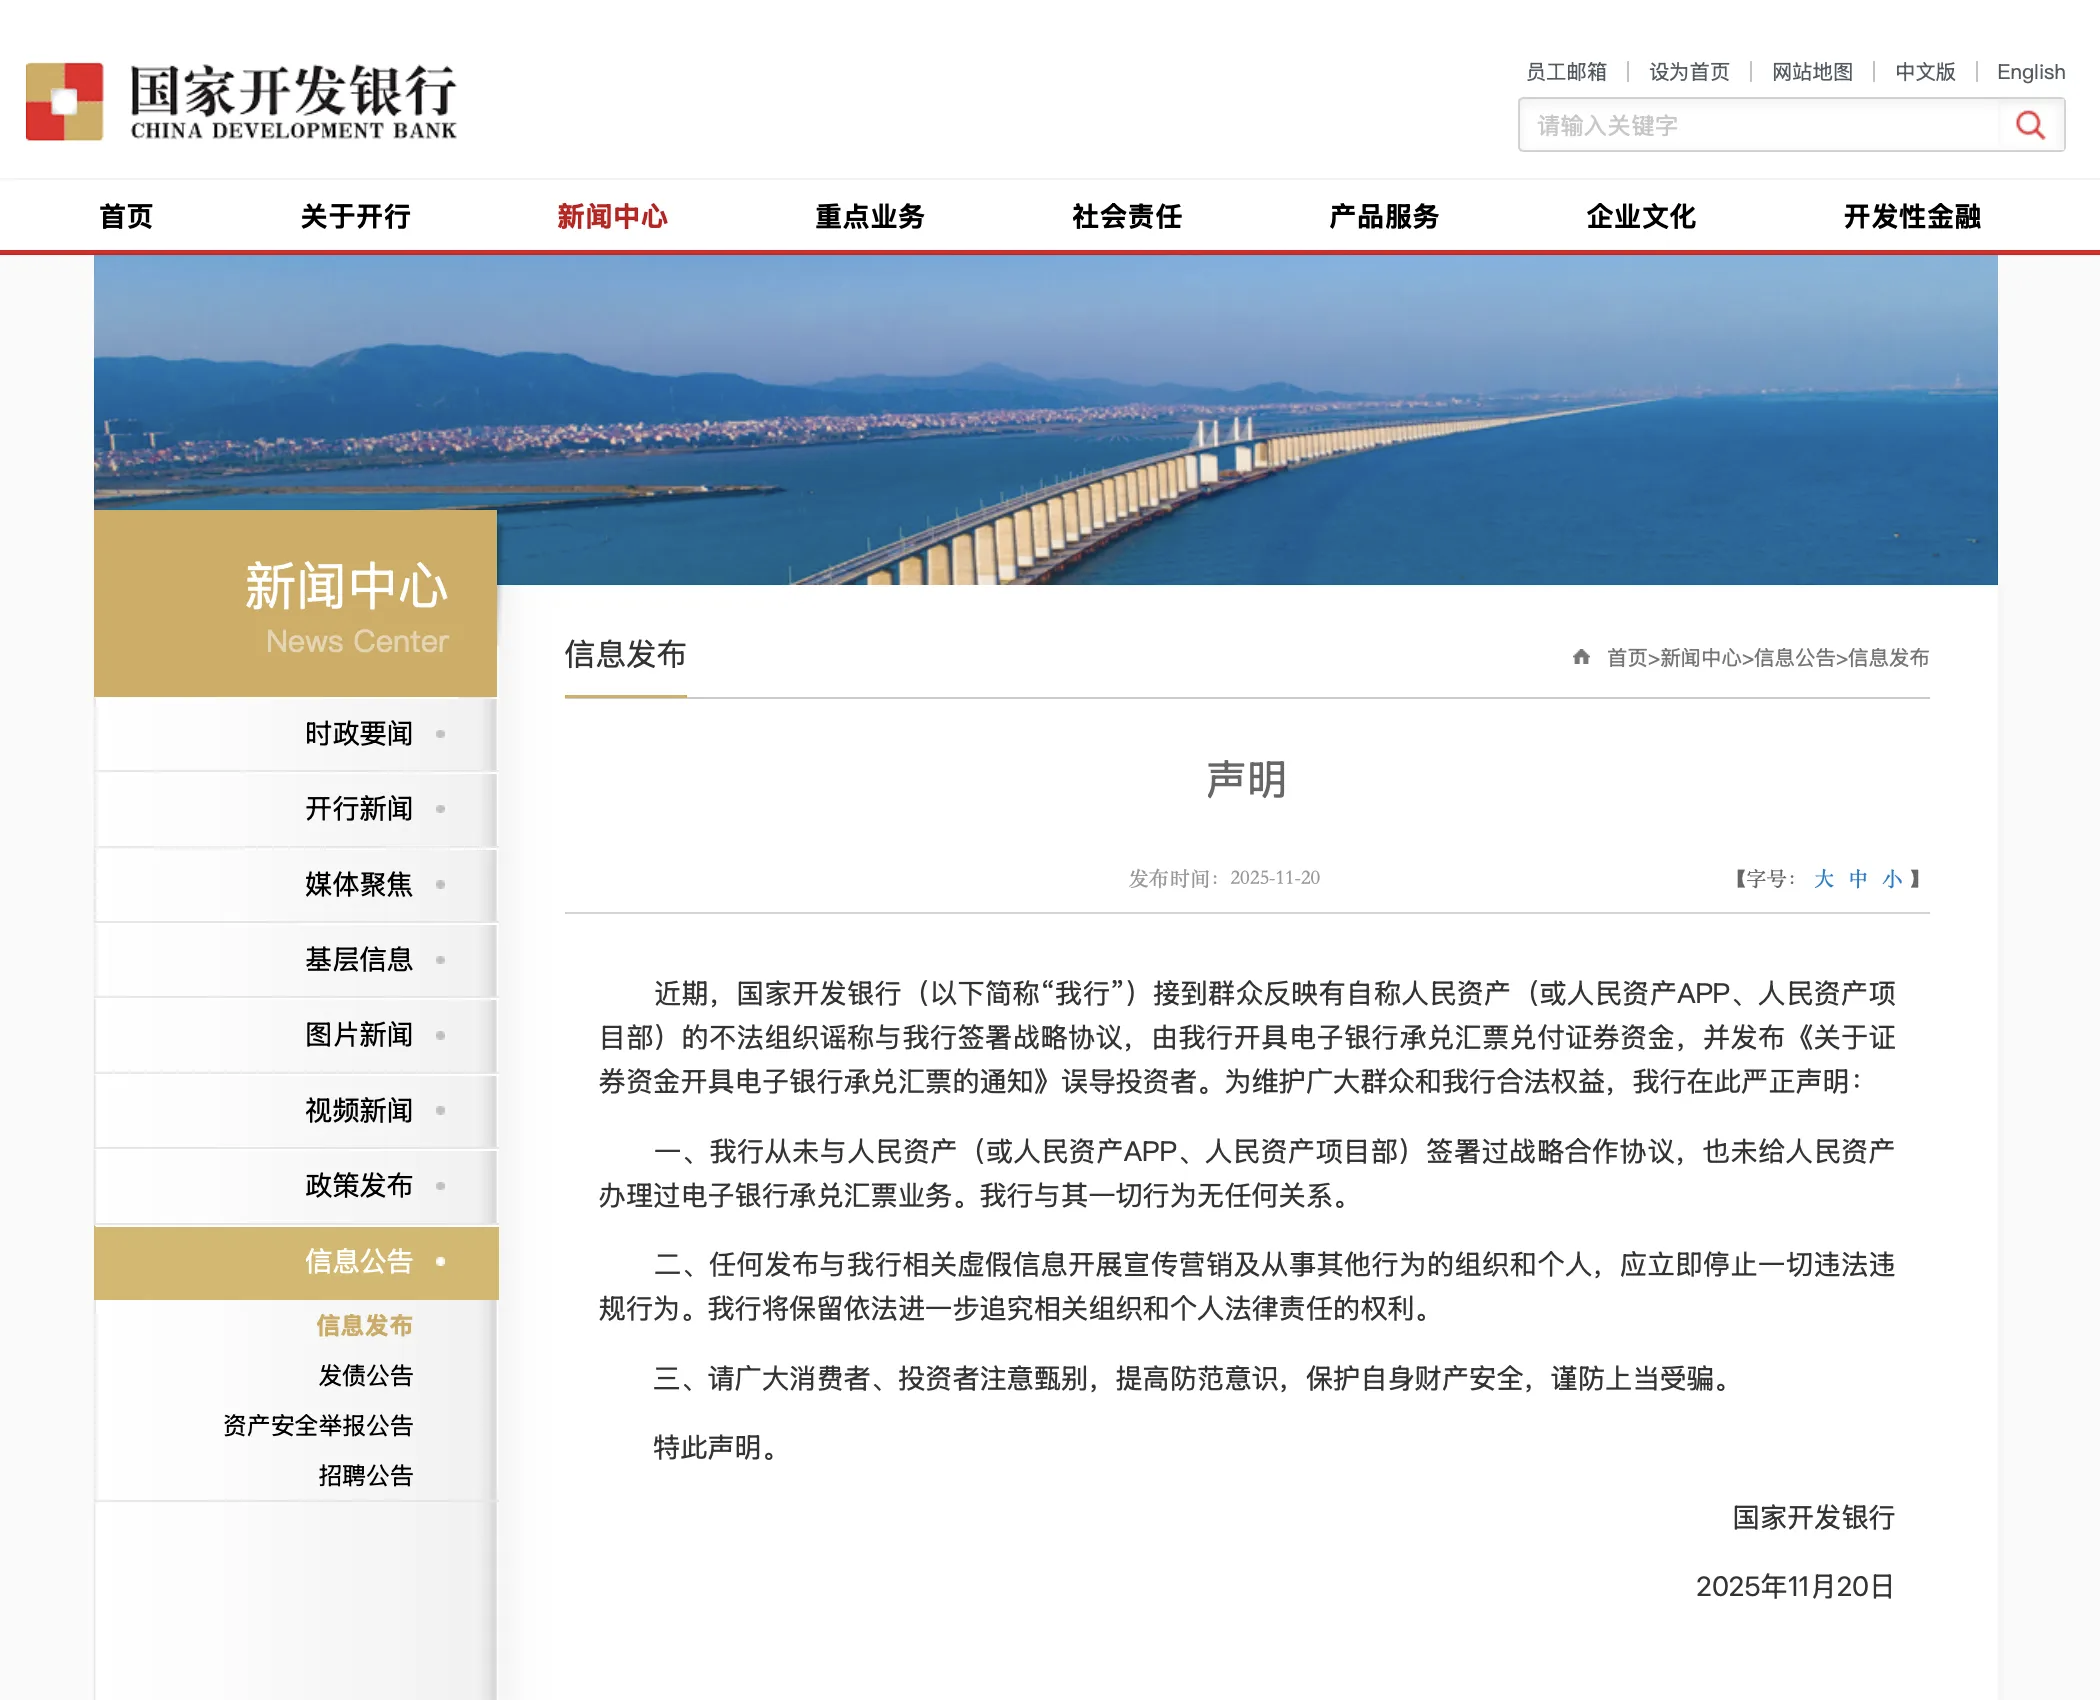This screenshot has width=2100, height=1700.
Task: Click the China Development Bank logo
Action: [241, 102]
